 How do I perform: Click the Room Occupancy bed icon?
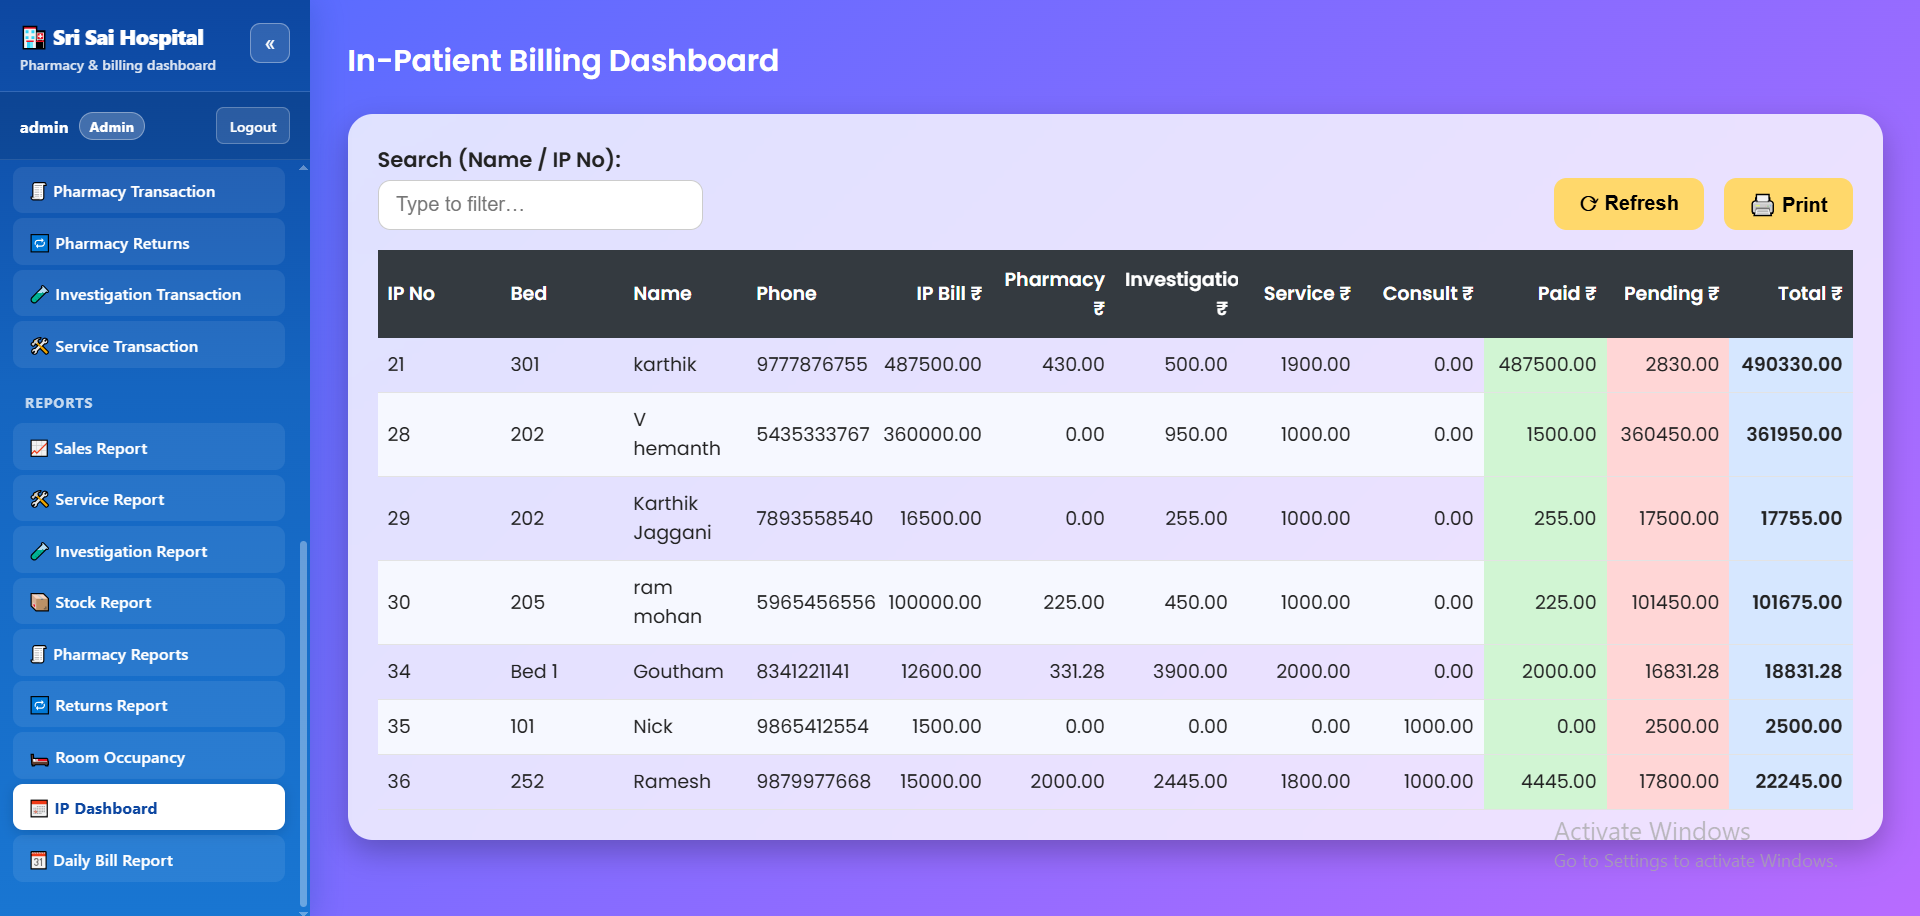(x=39, y=758)
